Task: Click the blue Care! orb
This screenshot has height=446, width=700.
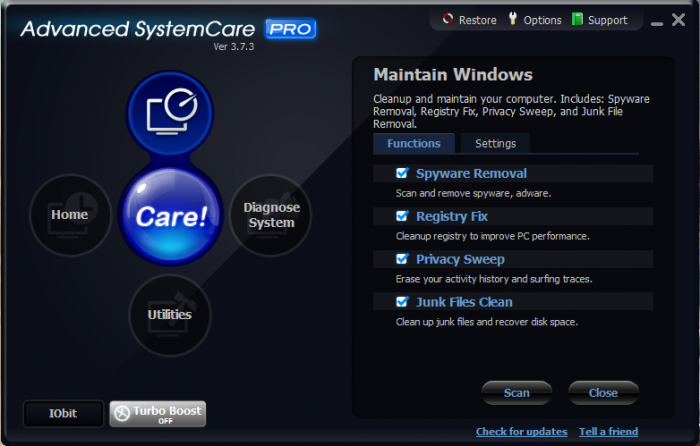Action: 171,216
